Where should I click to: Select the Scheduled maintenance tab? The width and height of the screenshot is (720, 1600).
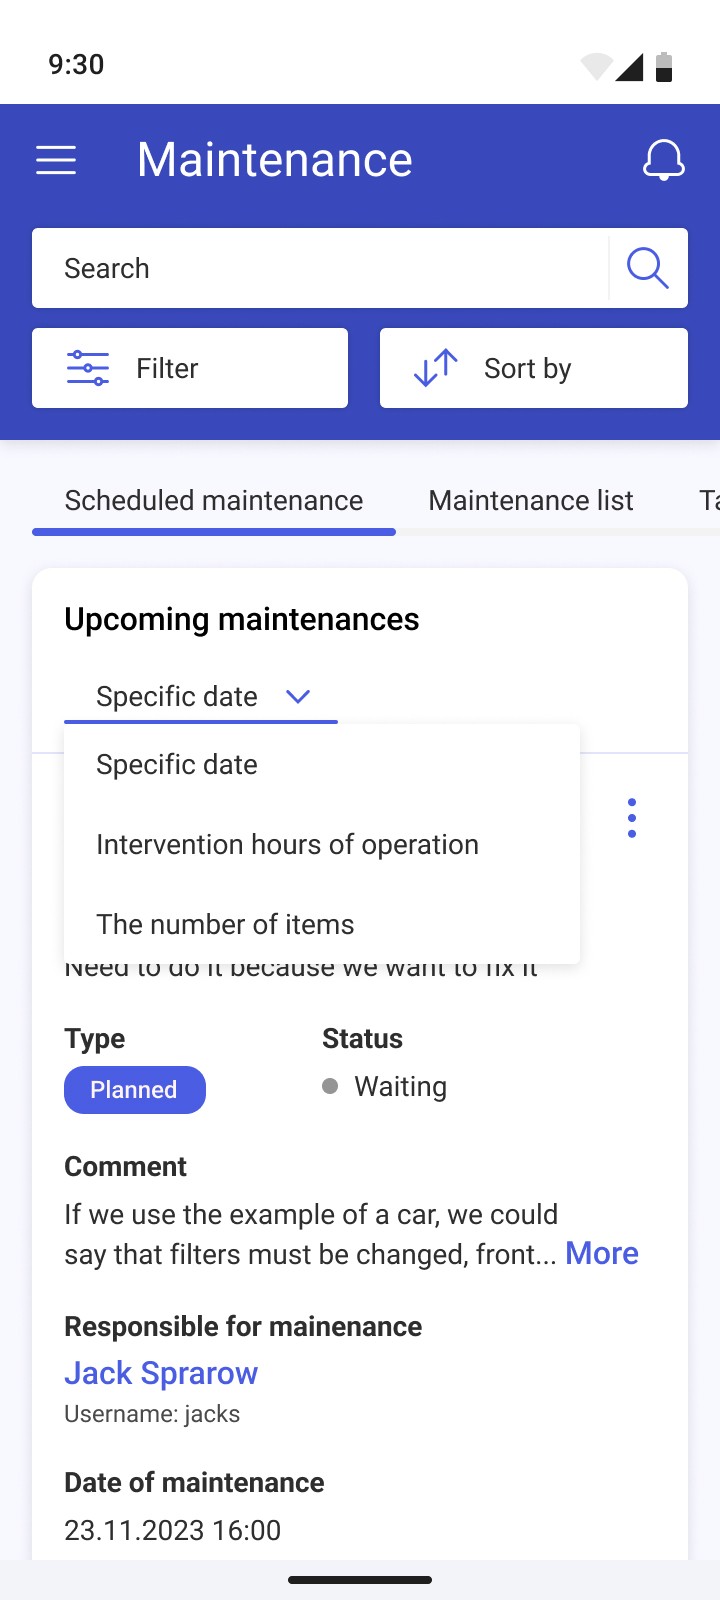(214, 500)
